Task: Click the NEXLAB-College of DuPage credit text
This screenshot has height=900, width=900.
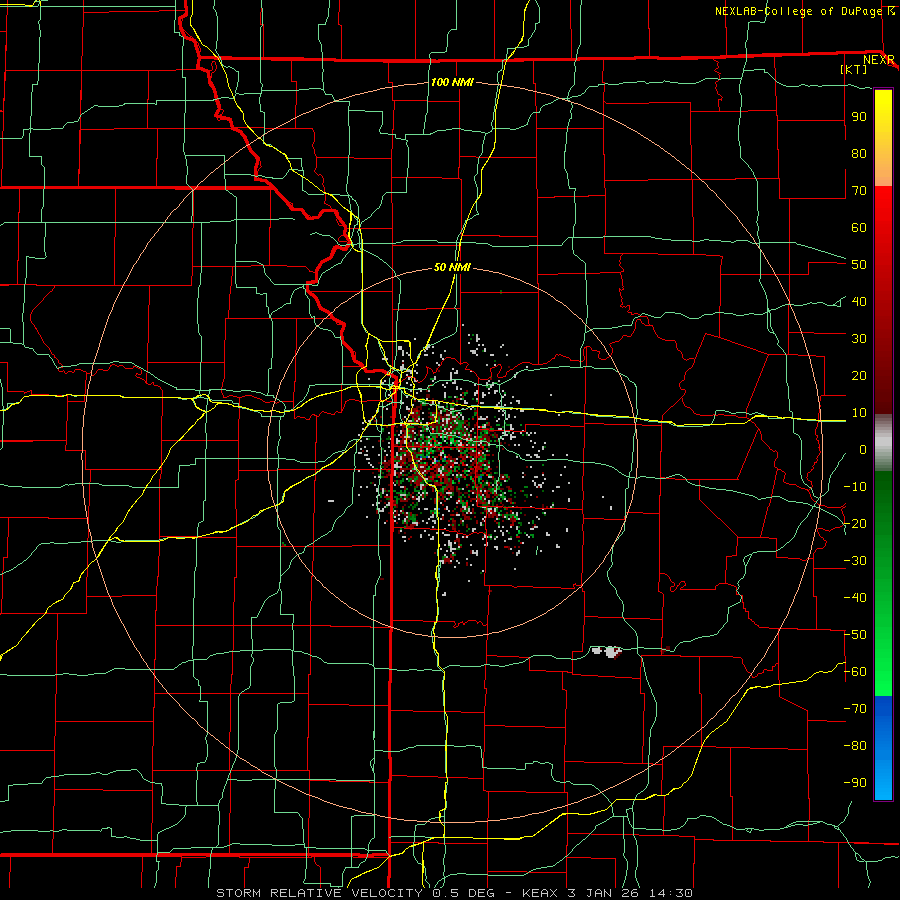Action: (800, 11)
